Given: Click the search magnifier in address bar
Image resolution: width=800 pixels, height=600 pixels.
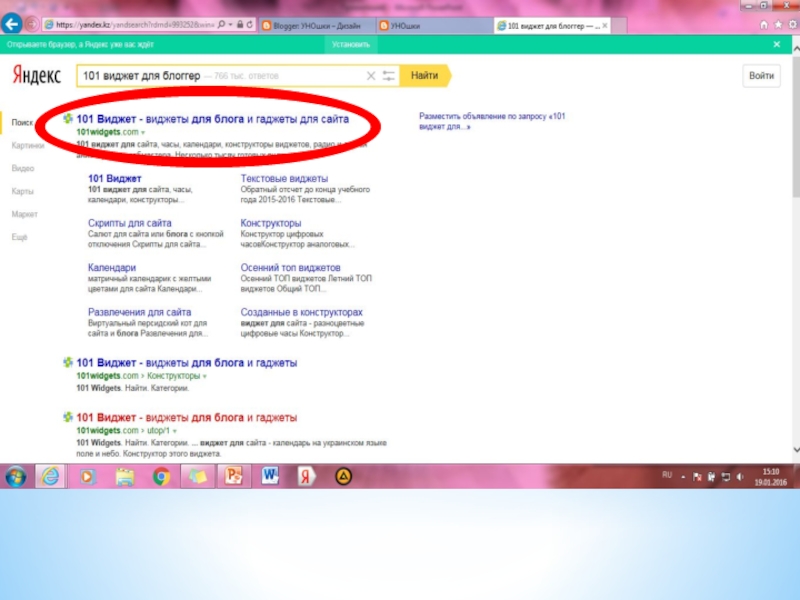Looking at the screenshot, I should click(221, 24).
